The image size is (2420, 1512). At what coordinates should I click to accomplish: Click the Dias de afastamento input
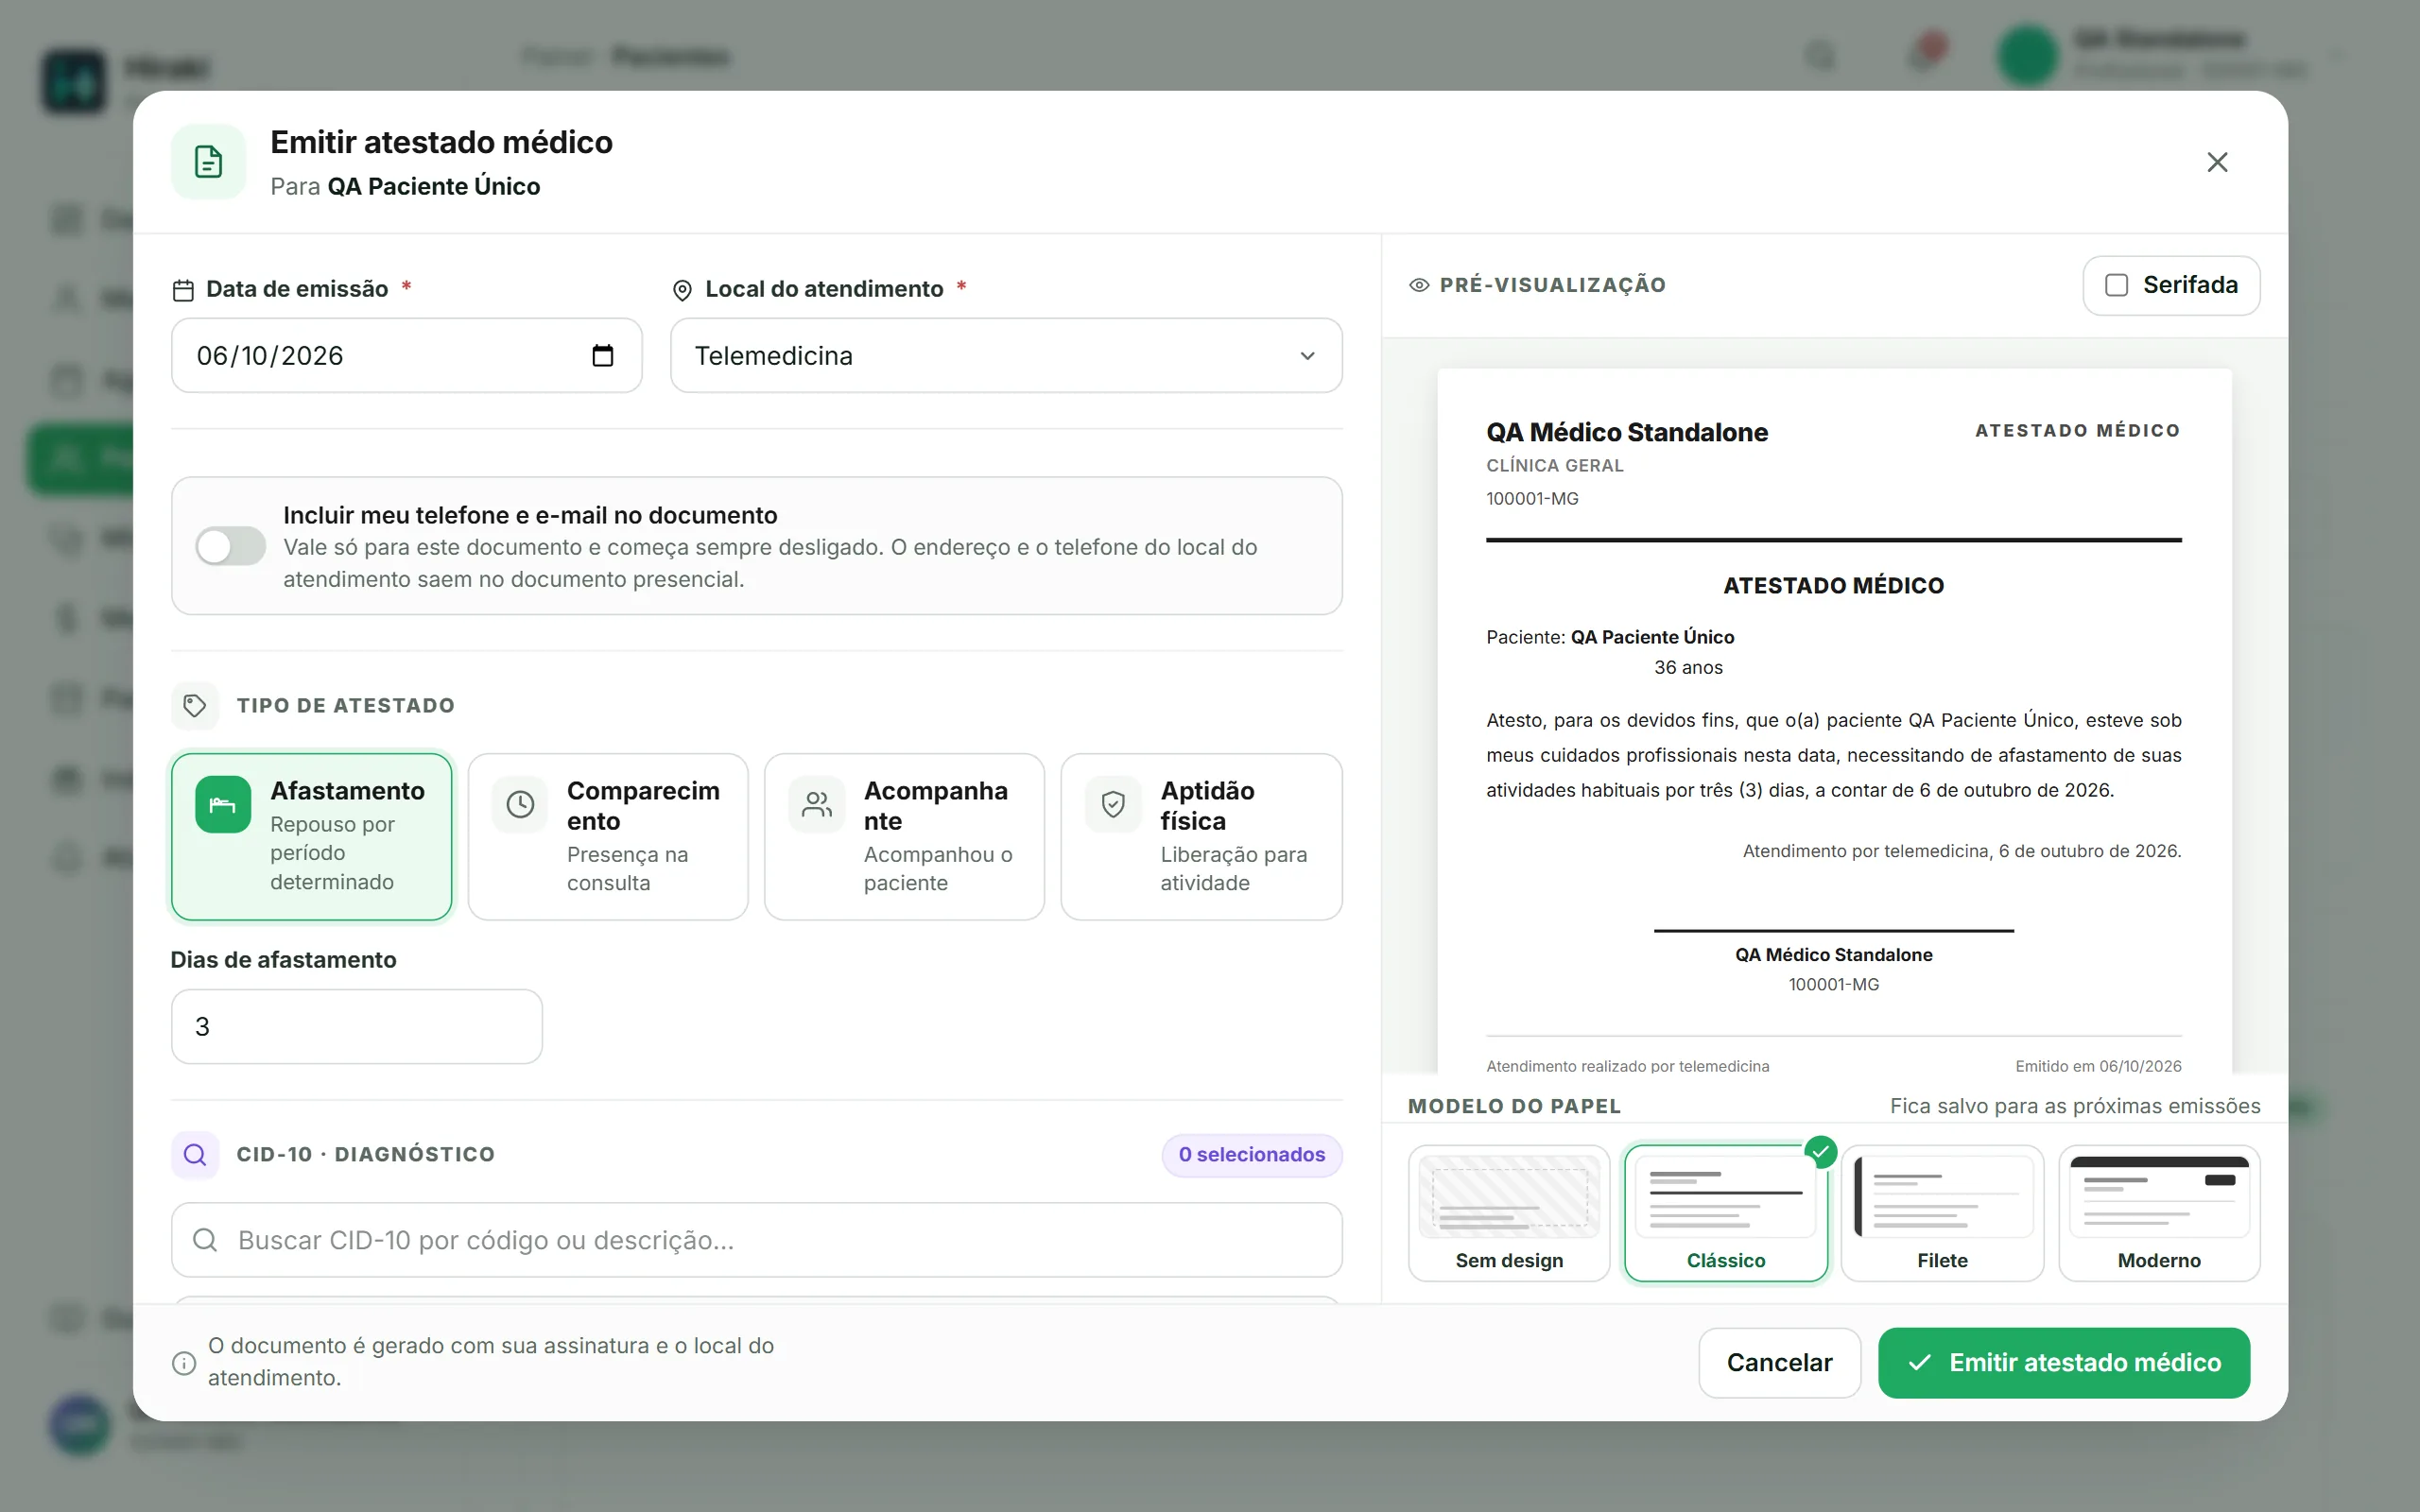point(357,1027)
